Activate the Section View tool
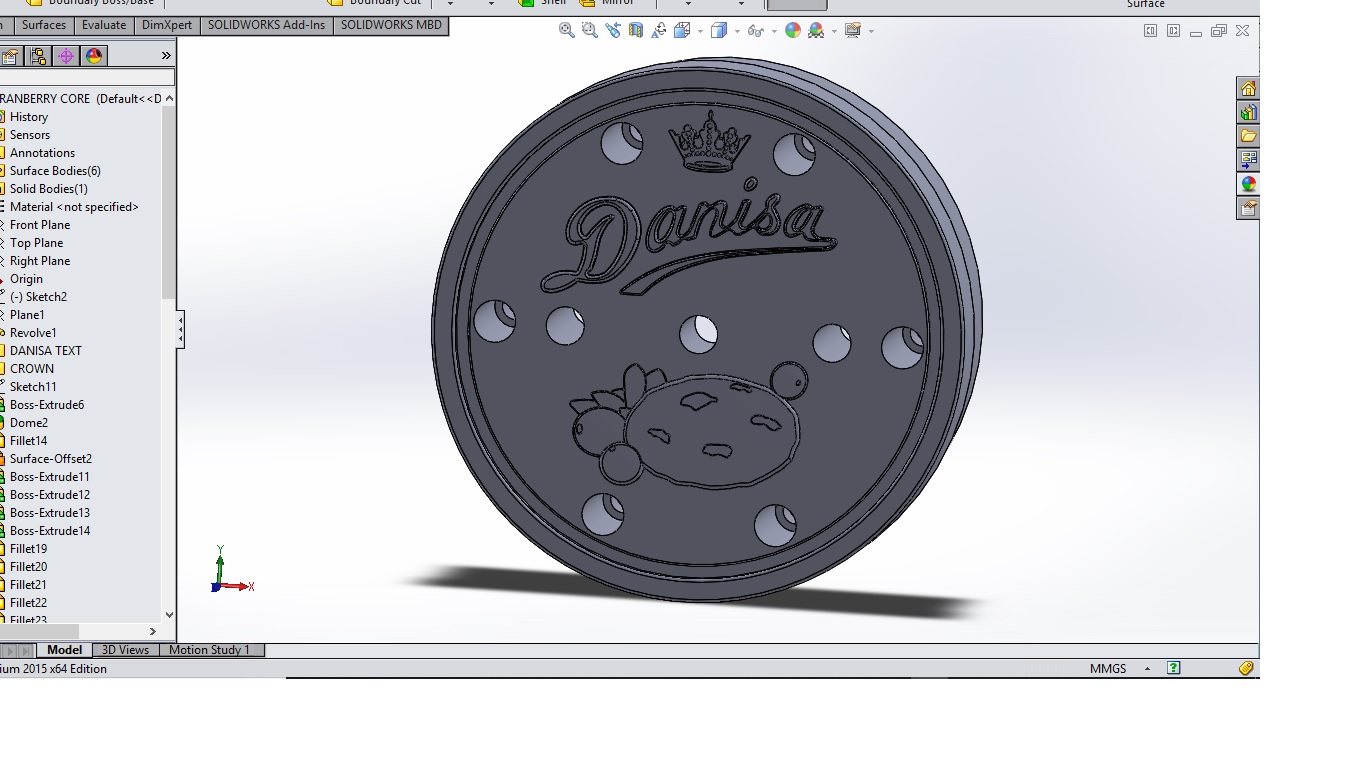 636,31
